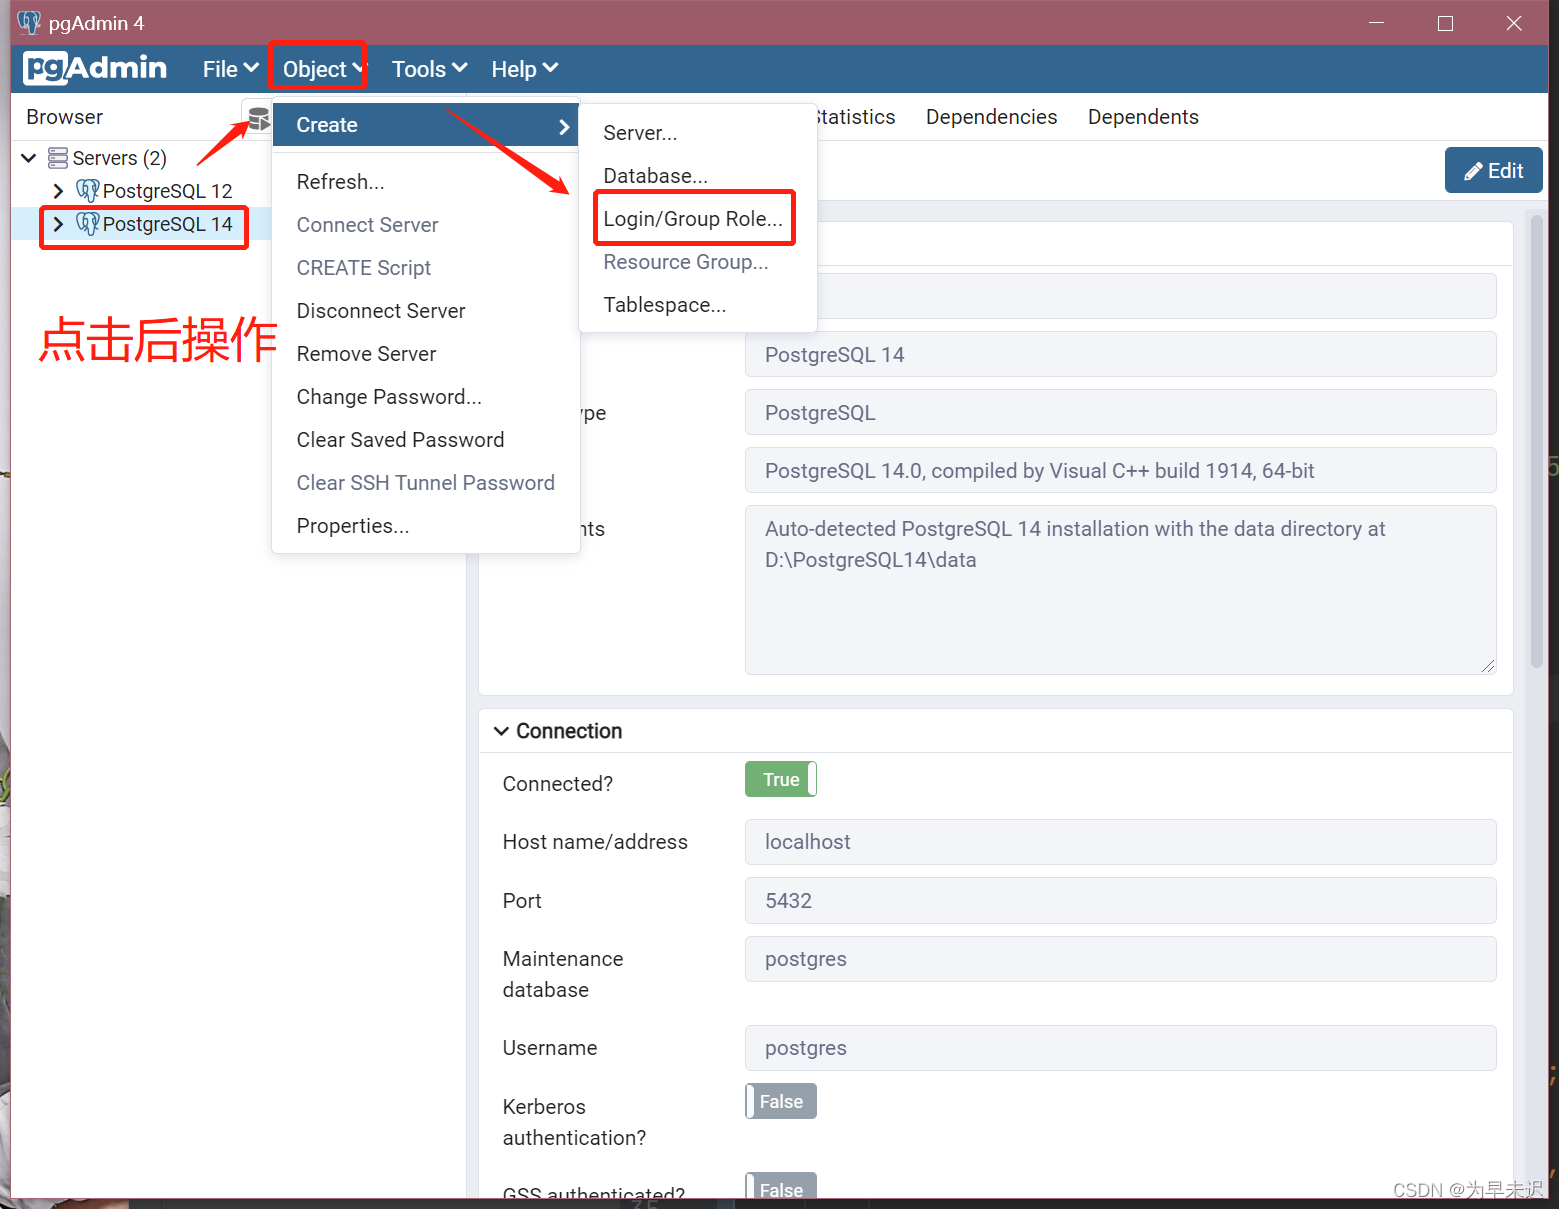This screenshot has height=1209, width=1559.
Task: Click the pgAdmin 4 title bar app icon
Action: pyautogui.click(x=29, y=23)
